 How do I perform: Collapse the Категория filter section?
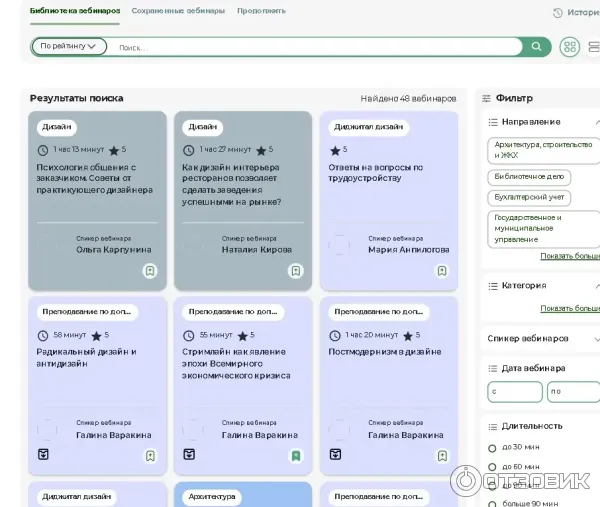(x=597, y=286)
